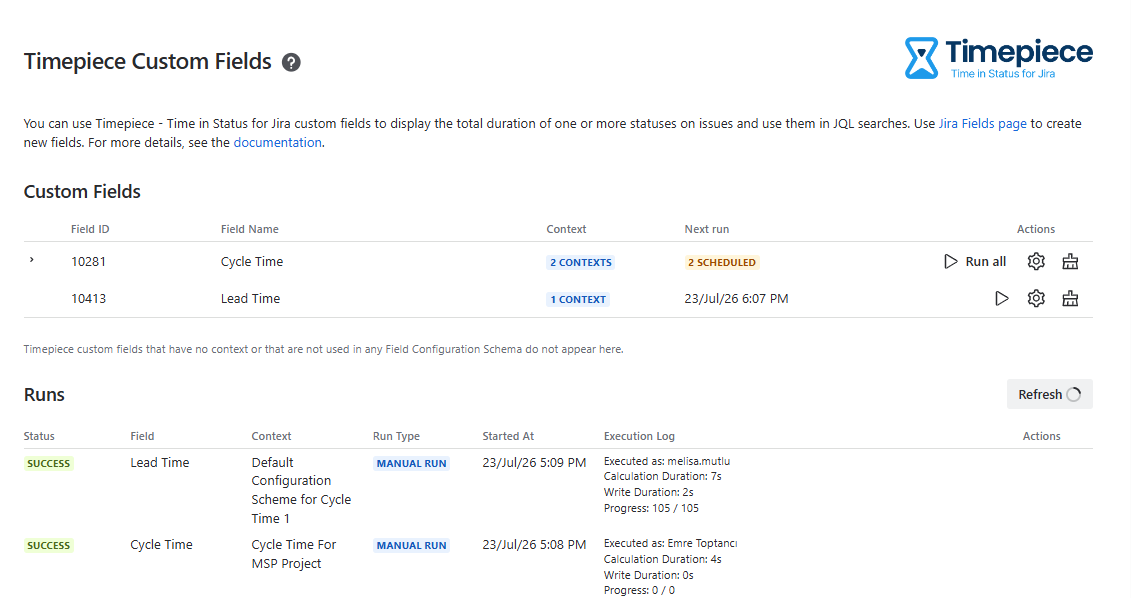
Task: Click MANUAL RUN badge of the Cycle Time run
Action: click(x=411, y=546)
